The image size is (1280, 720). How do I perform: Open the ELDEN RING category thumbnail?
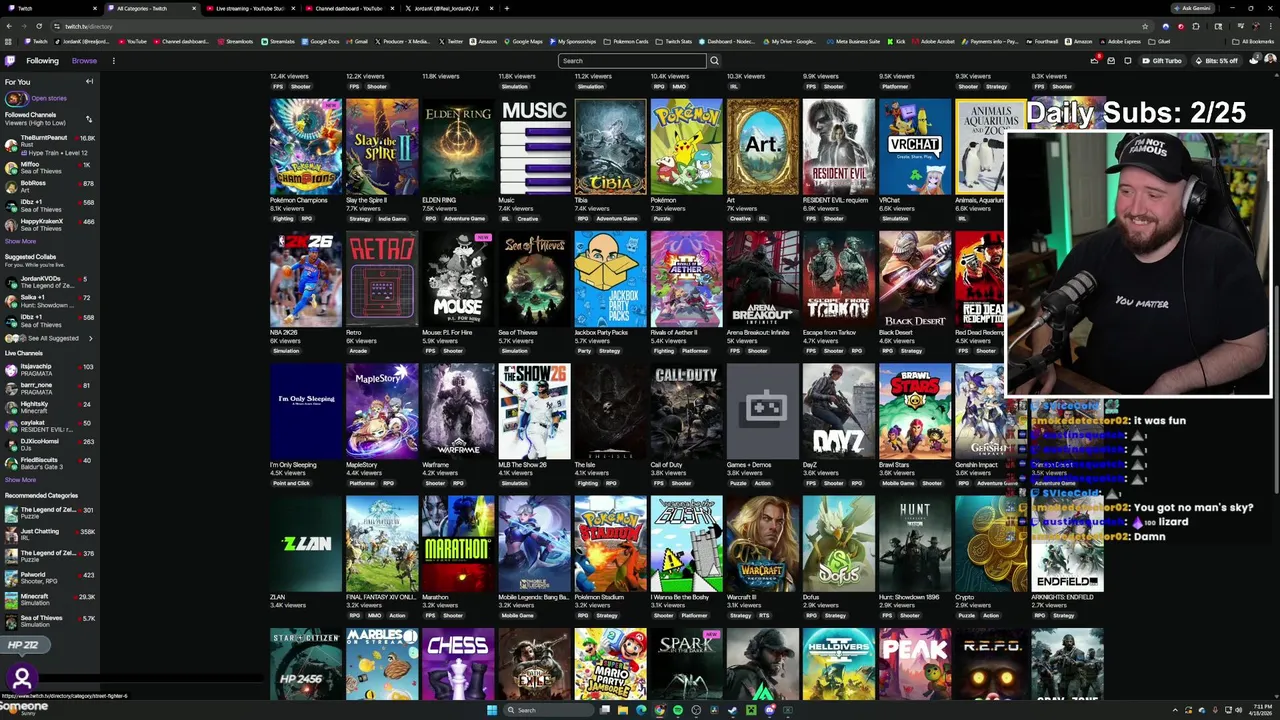point(458,146)
